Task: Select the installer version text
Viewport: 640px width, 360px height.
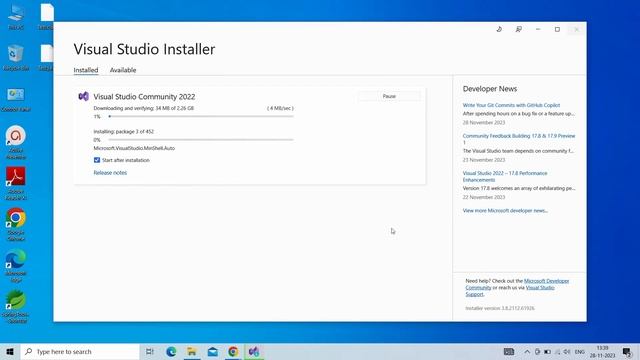Action: 500,308
